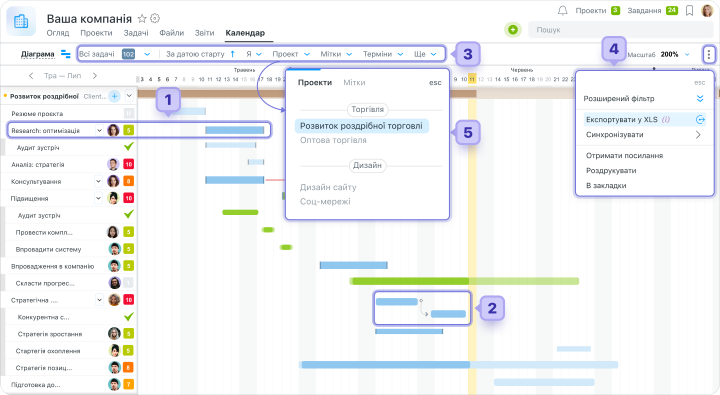This screenshot has height=395, width=720.
Task: Open the Проекти navigation tab
Action: click(x=96, y=33)
